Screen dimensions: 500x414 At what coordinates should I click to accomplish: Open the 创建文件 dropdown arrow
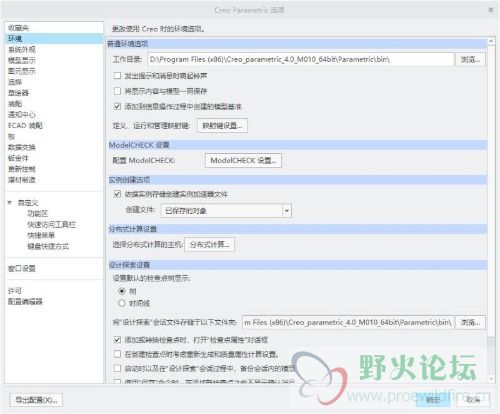287,211
